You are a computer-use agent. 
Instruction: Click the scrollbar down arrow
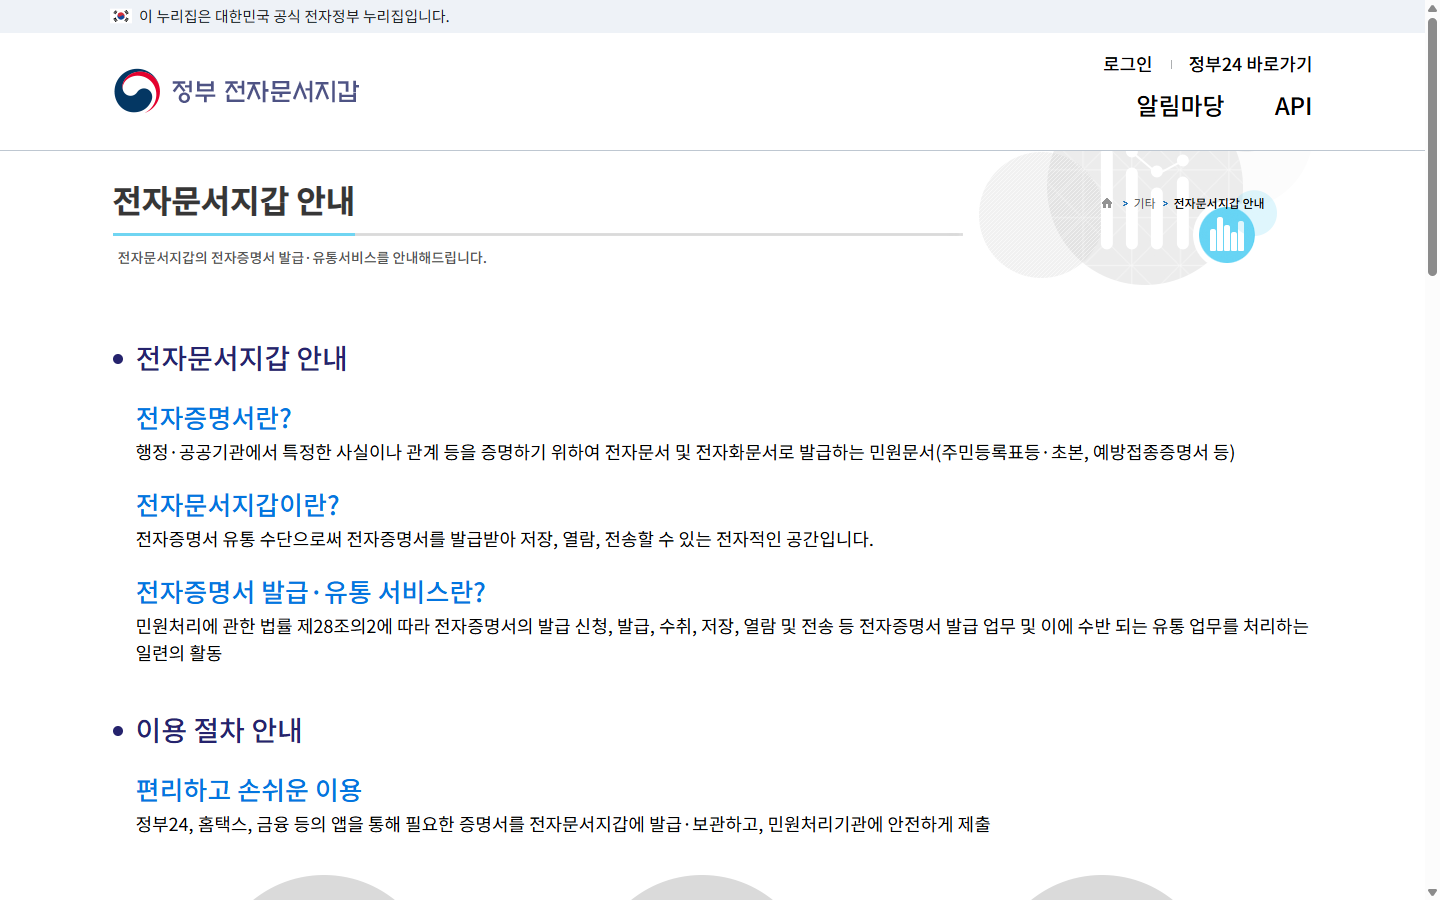1432,892
